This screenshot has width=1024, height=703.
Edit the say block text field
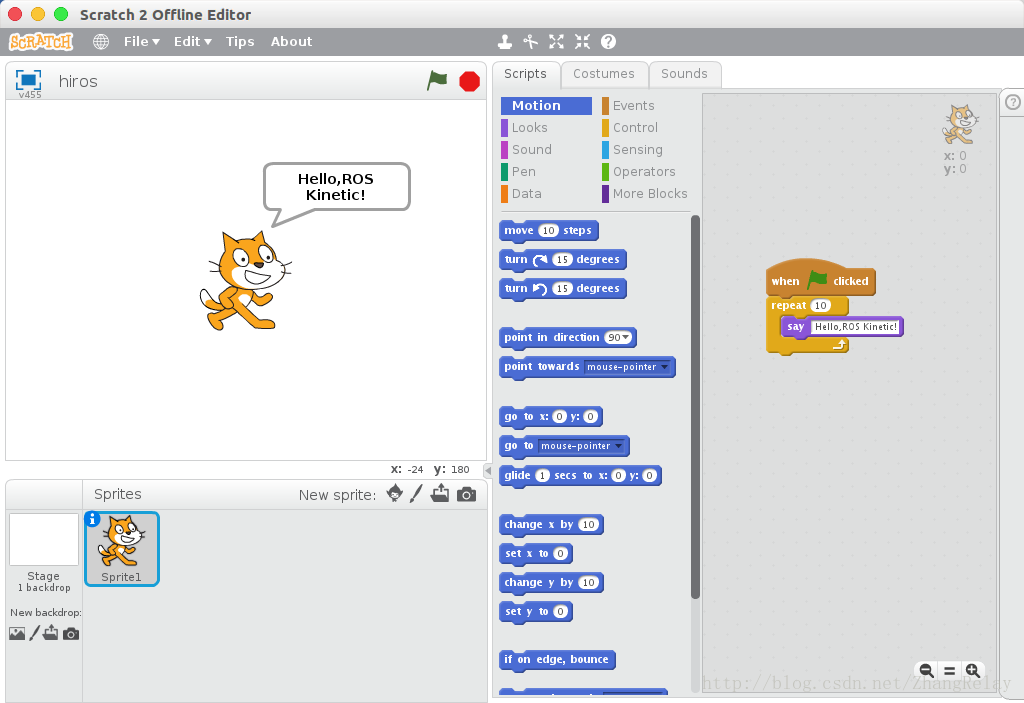point(856,327)
